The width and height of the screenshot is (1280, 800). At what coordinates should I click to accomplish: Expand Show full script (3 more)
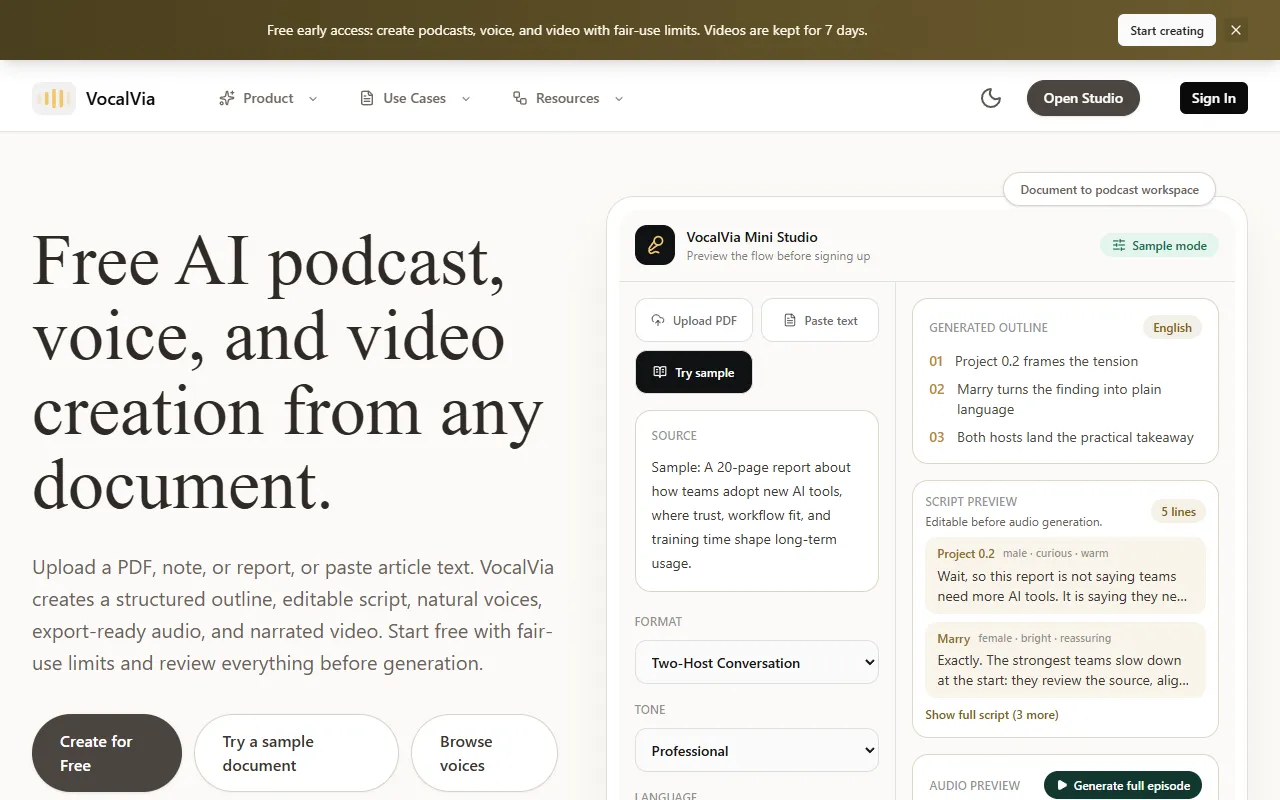pyautogui.click(x=992, y=714)
